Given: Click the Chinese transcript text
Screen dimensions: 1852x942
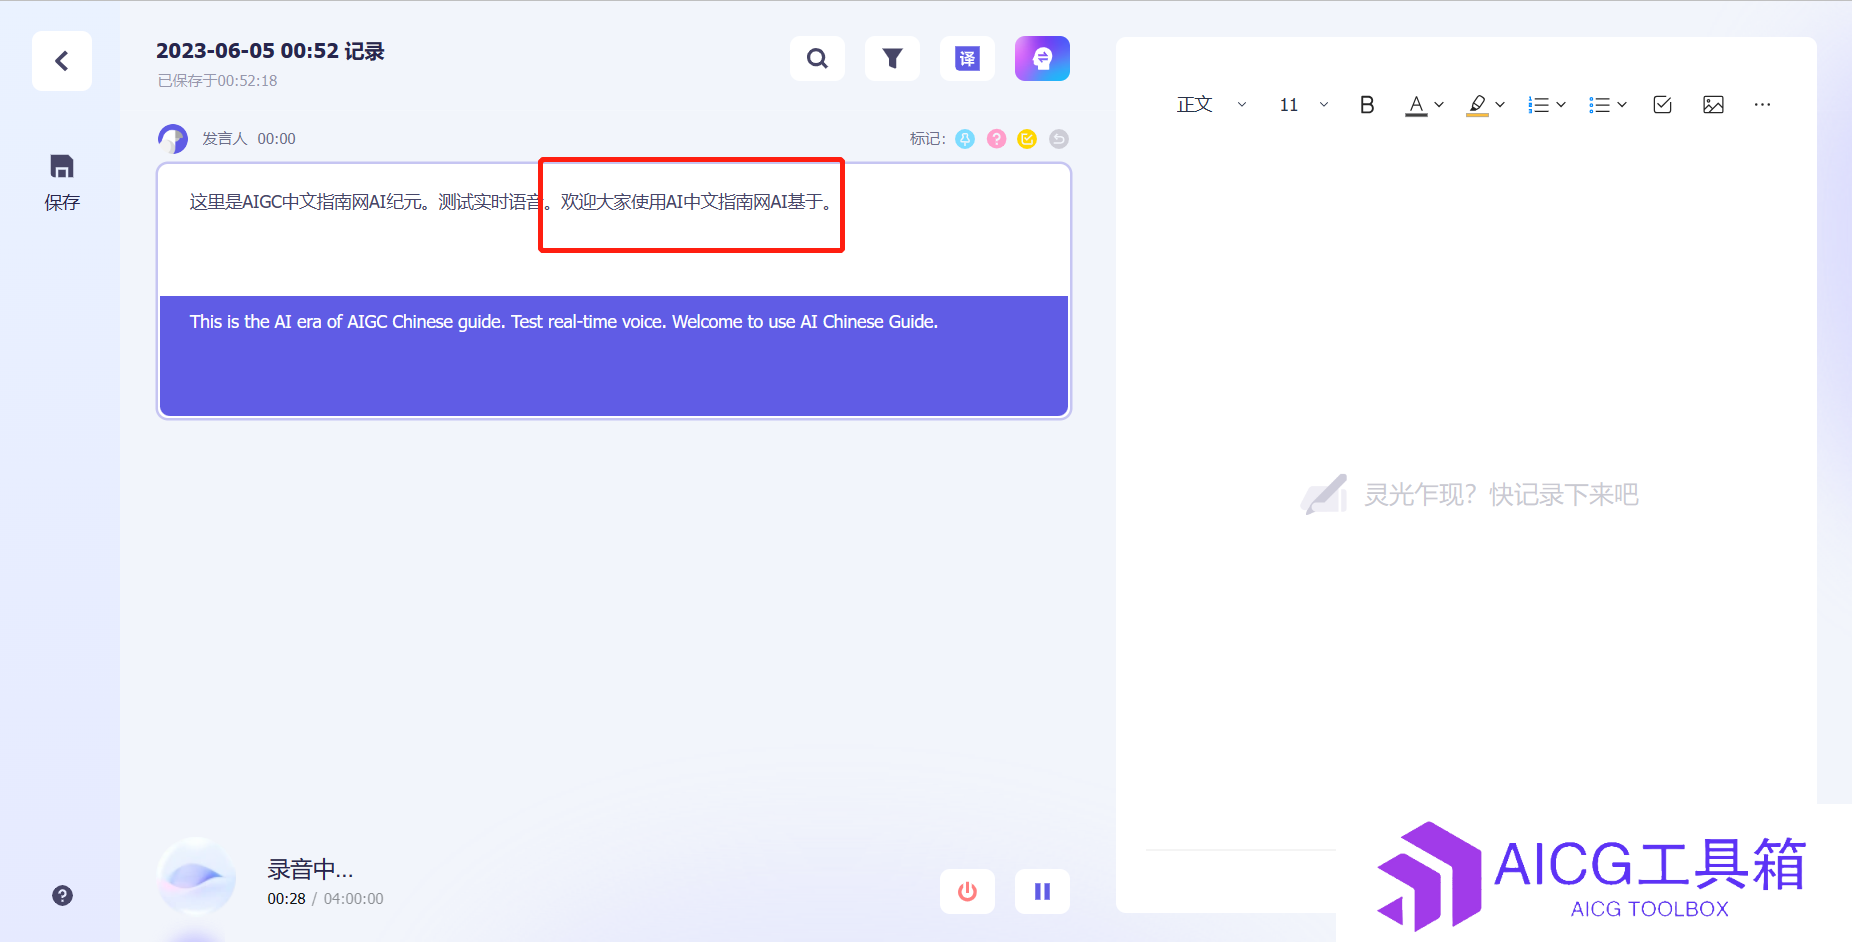Looking at the screenshot, I should pos(511,202).
